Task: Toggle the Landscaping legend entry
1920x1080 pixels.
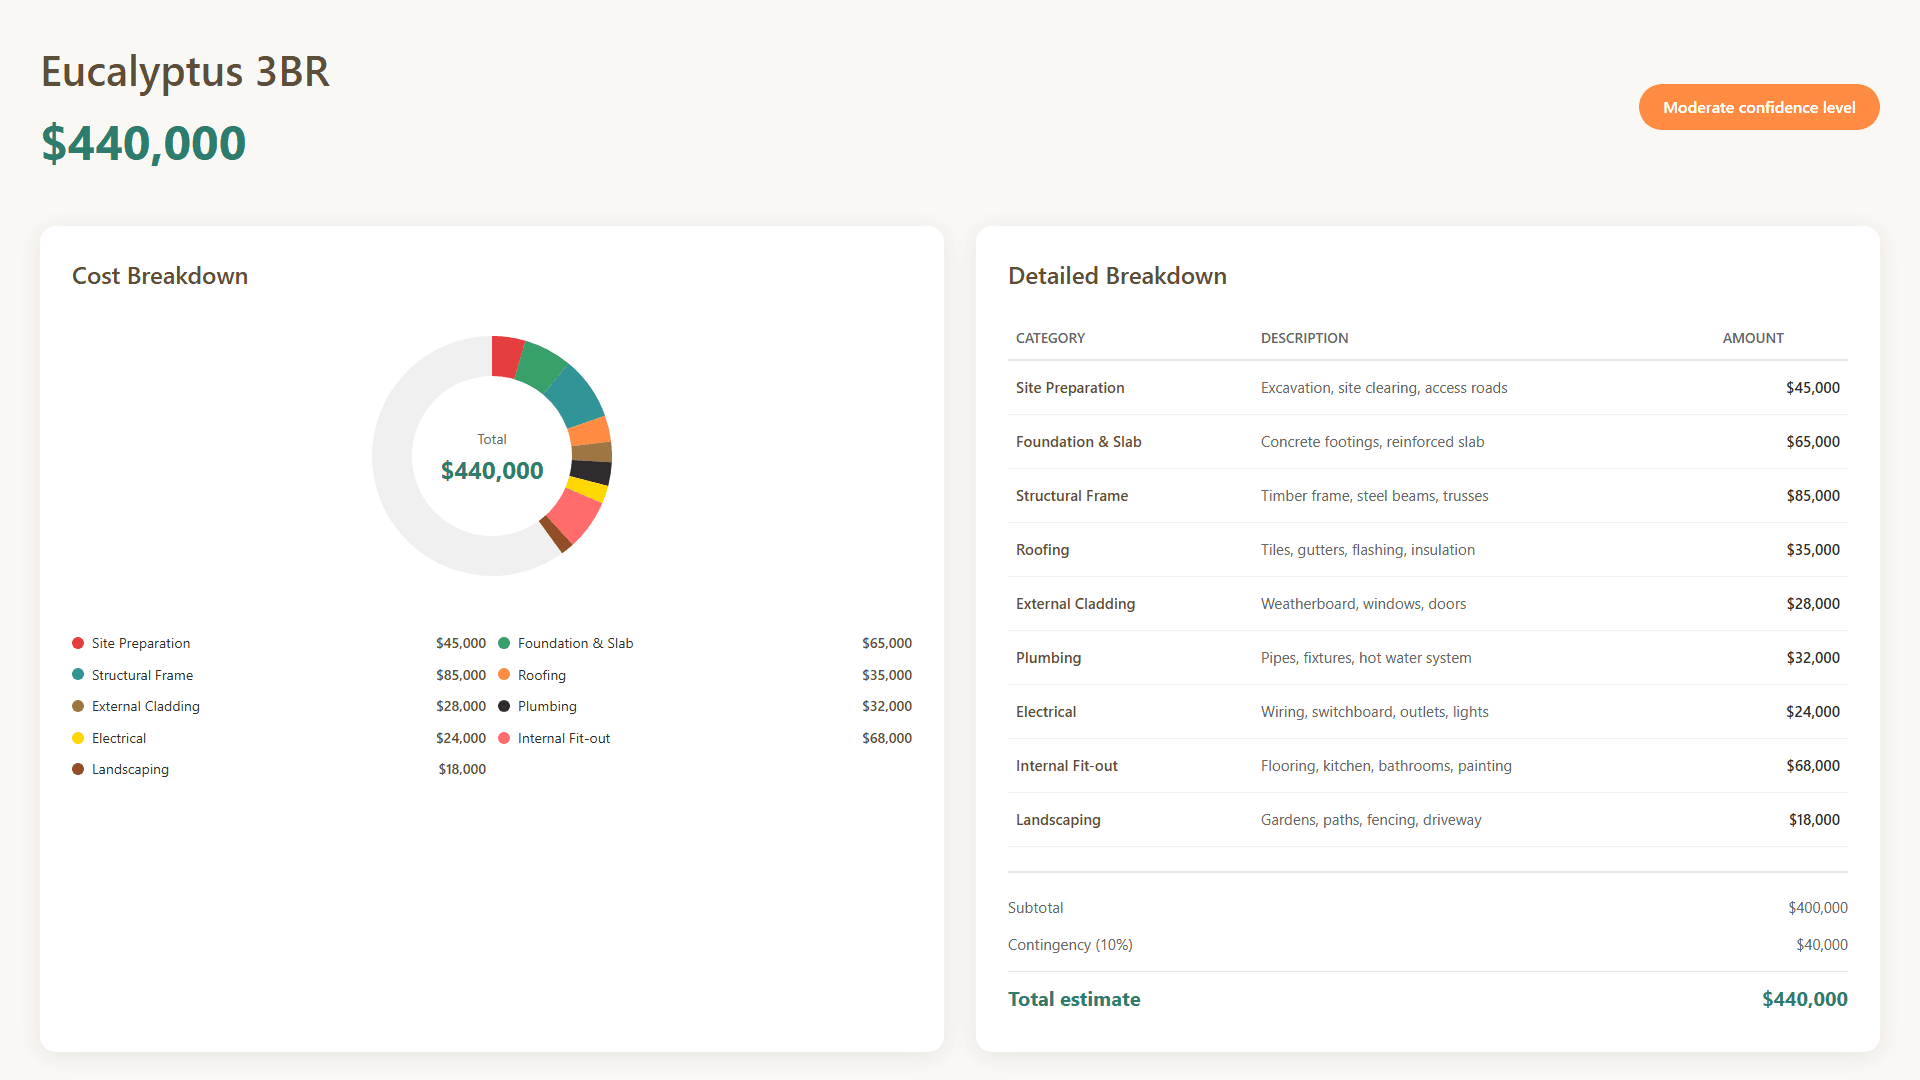Action: (130, 769)
